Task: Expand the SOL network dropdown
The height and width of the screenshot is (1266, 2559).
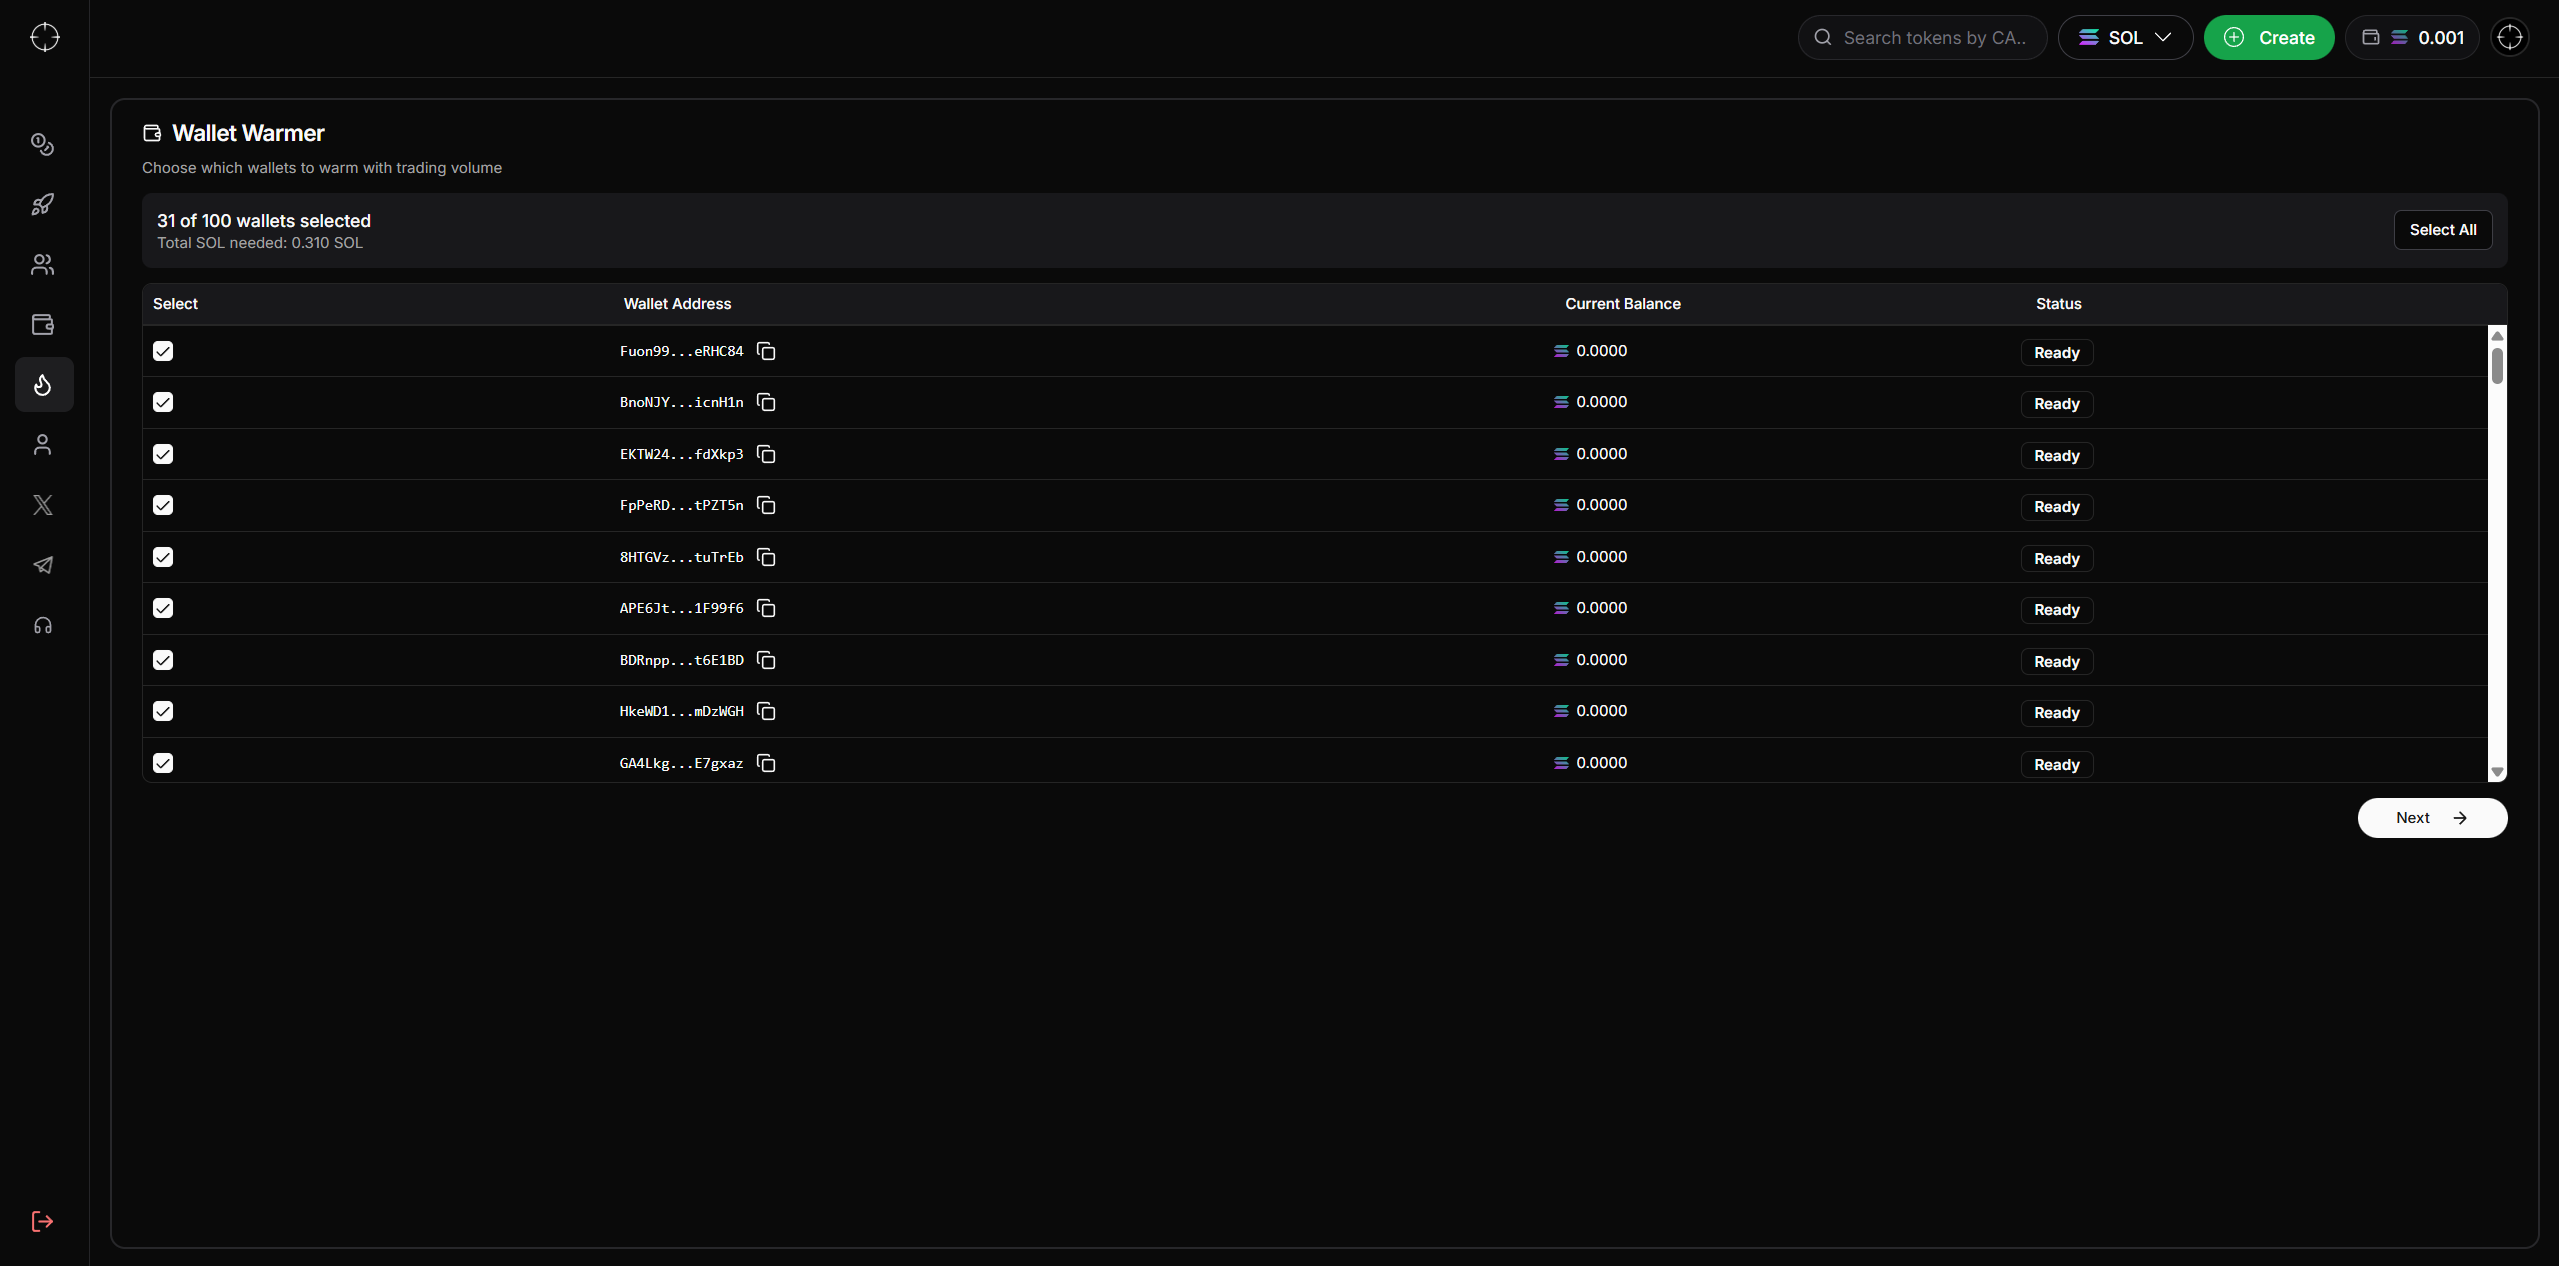Action: coord(2125,38)
